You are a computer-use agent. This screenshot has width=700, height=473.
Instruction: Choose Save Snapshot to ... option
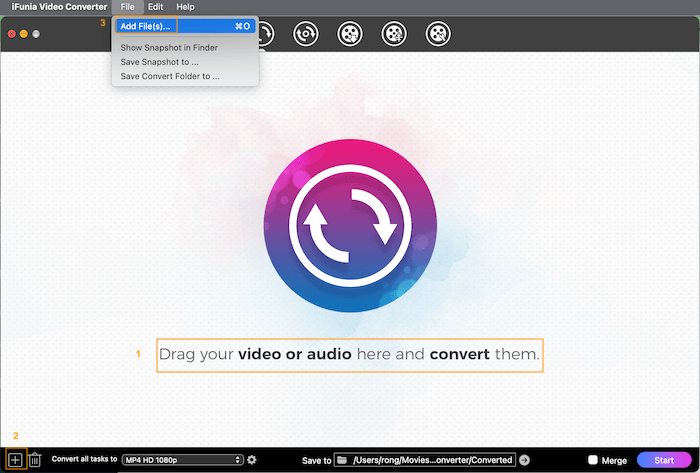coord(160,62)
